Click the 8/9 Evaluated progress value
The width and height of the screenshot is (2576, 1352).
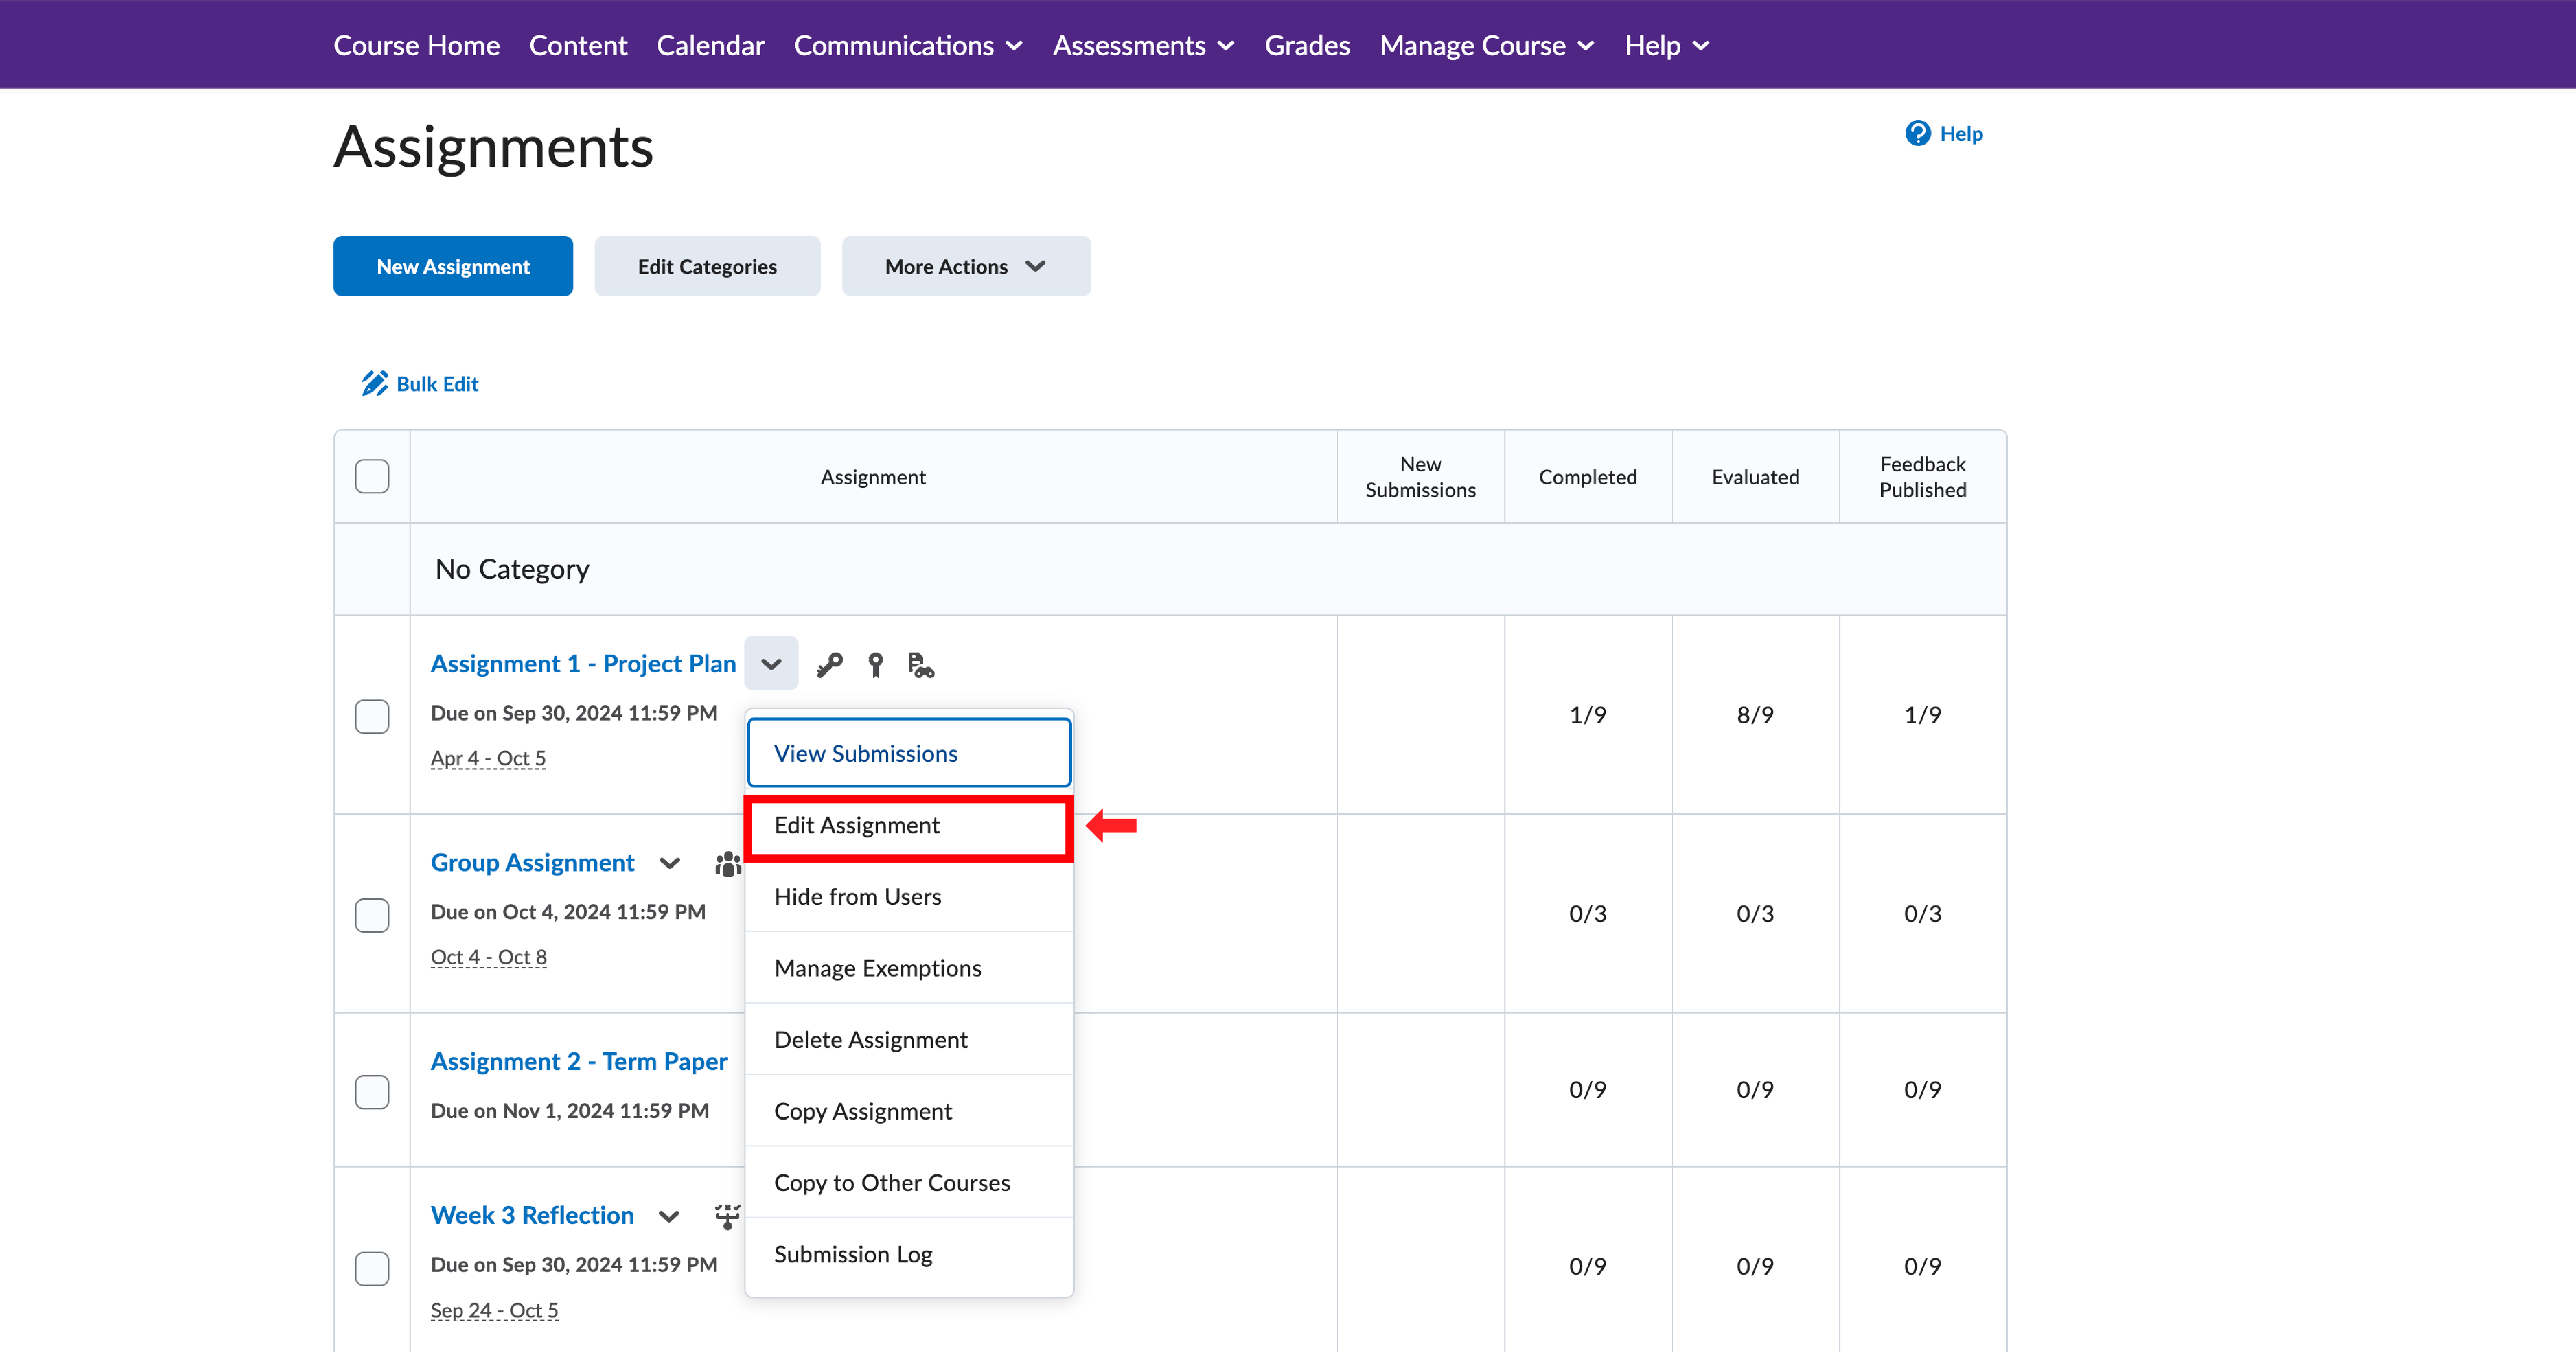point(1755,714)
